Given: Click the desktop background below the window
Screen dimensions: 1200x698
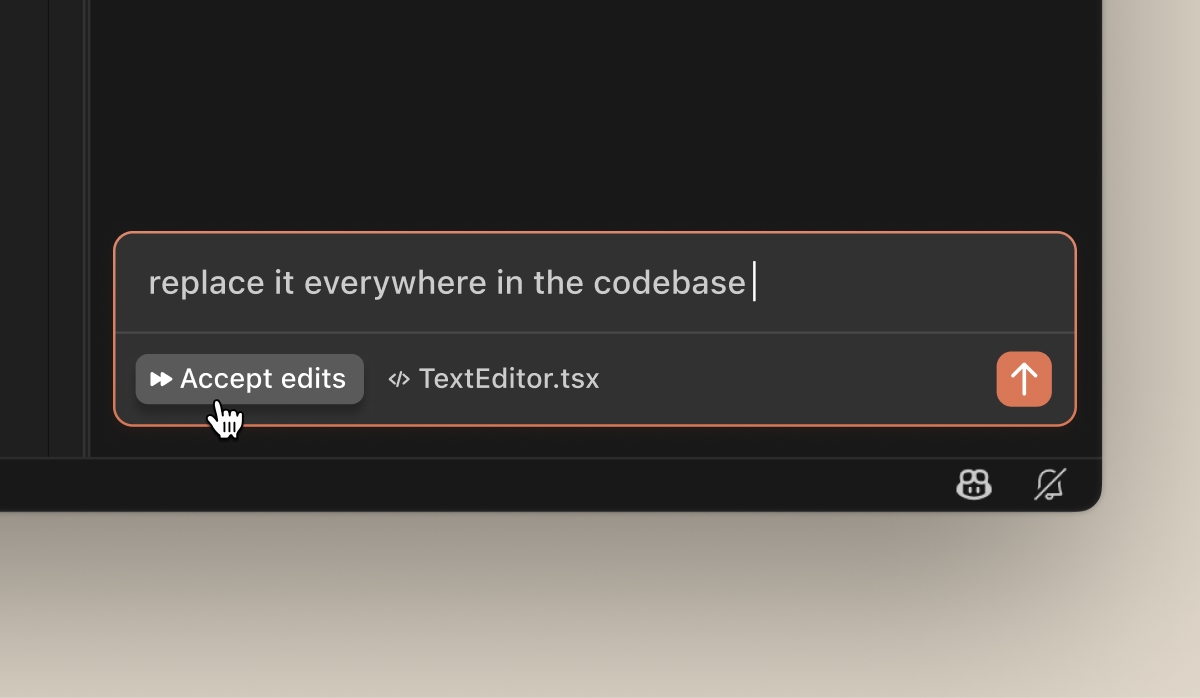Looking at the screenshot, I should tap(600, 610).
